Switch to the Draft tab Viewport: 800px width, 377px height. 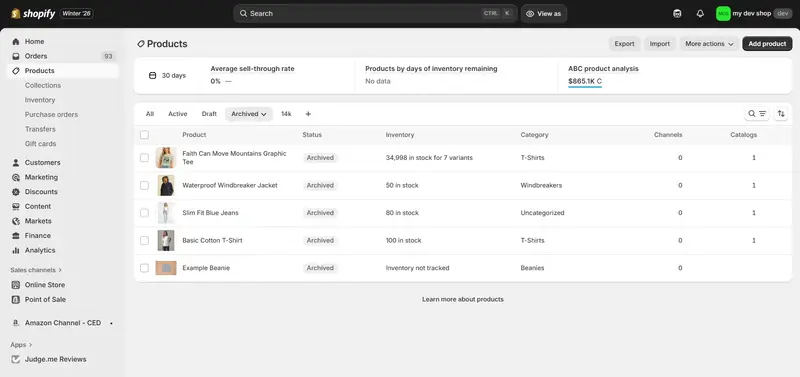[209, 114]
